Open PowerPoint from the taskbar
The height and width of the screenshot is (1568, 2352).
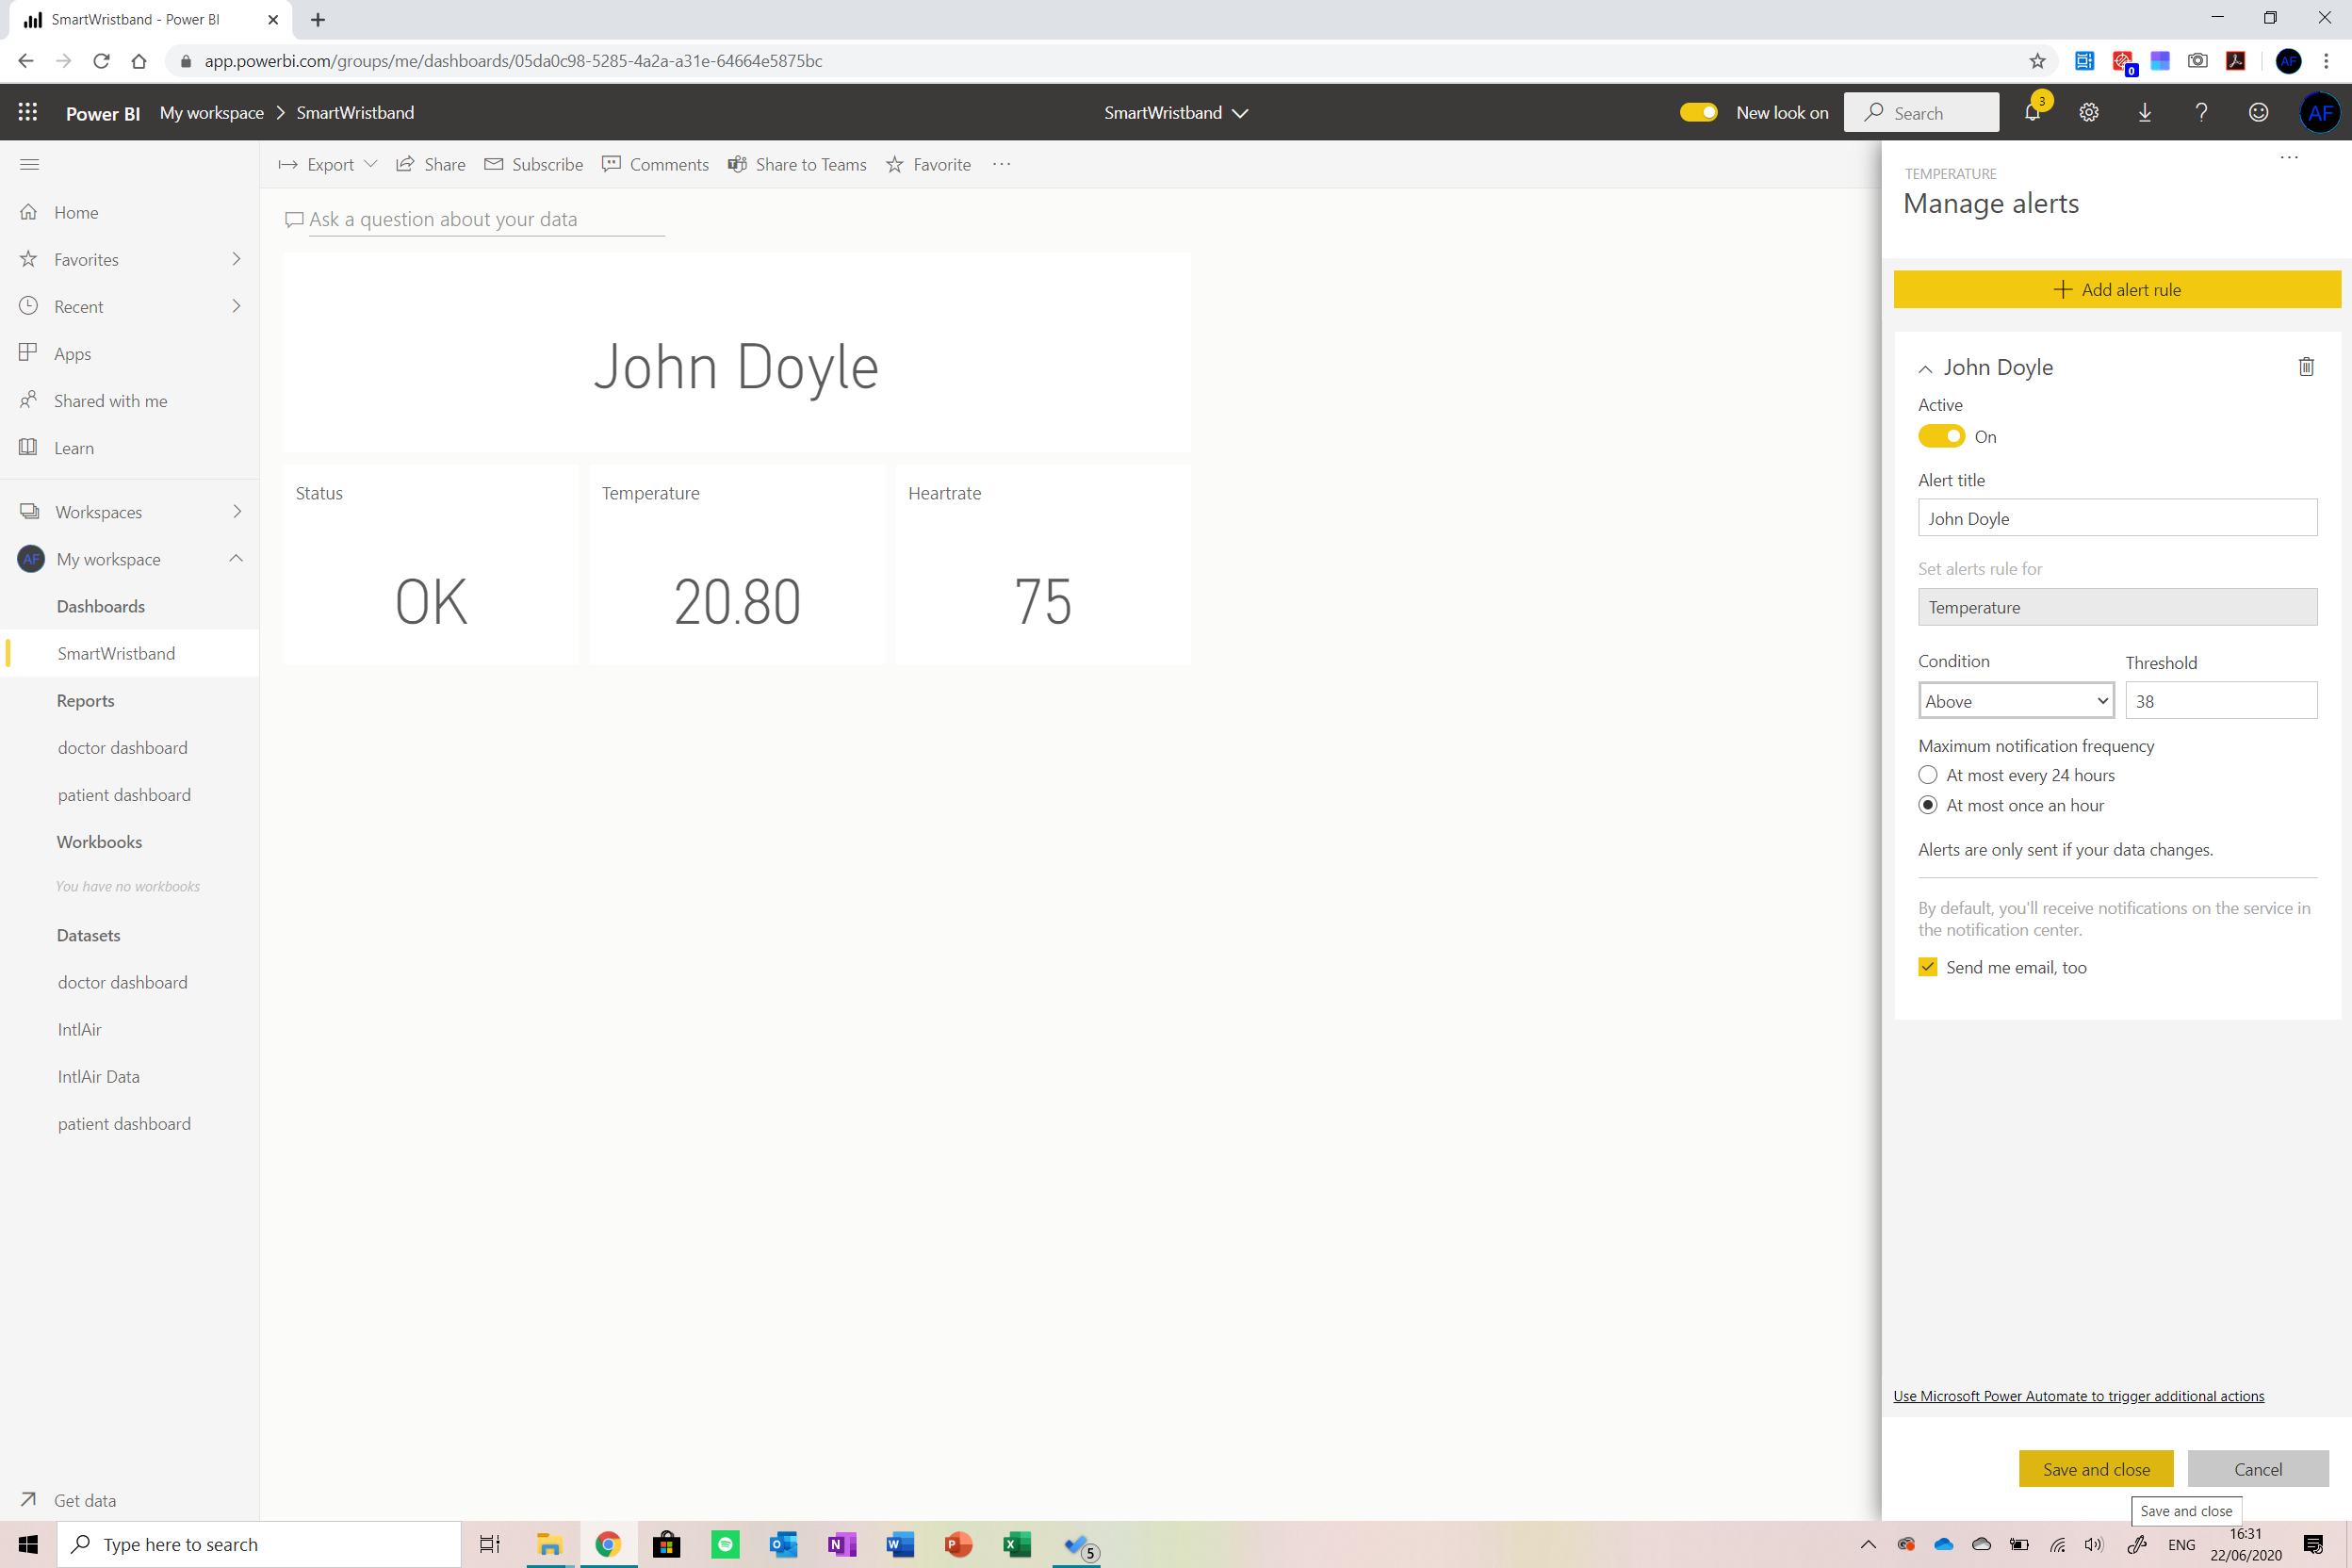tap(958, 1544)
